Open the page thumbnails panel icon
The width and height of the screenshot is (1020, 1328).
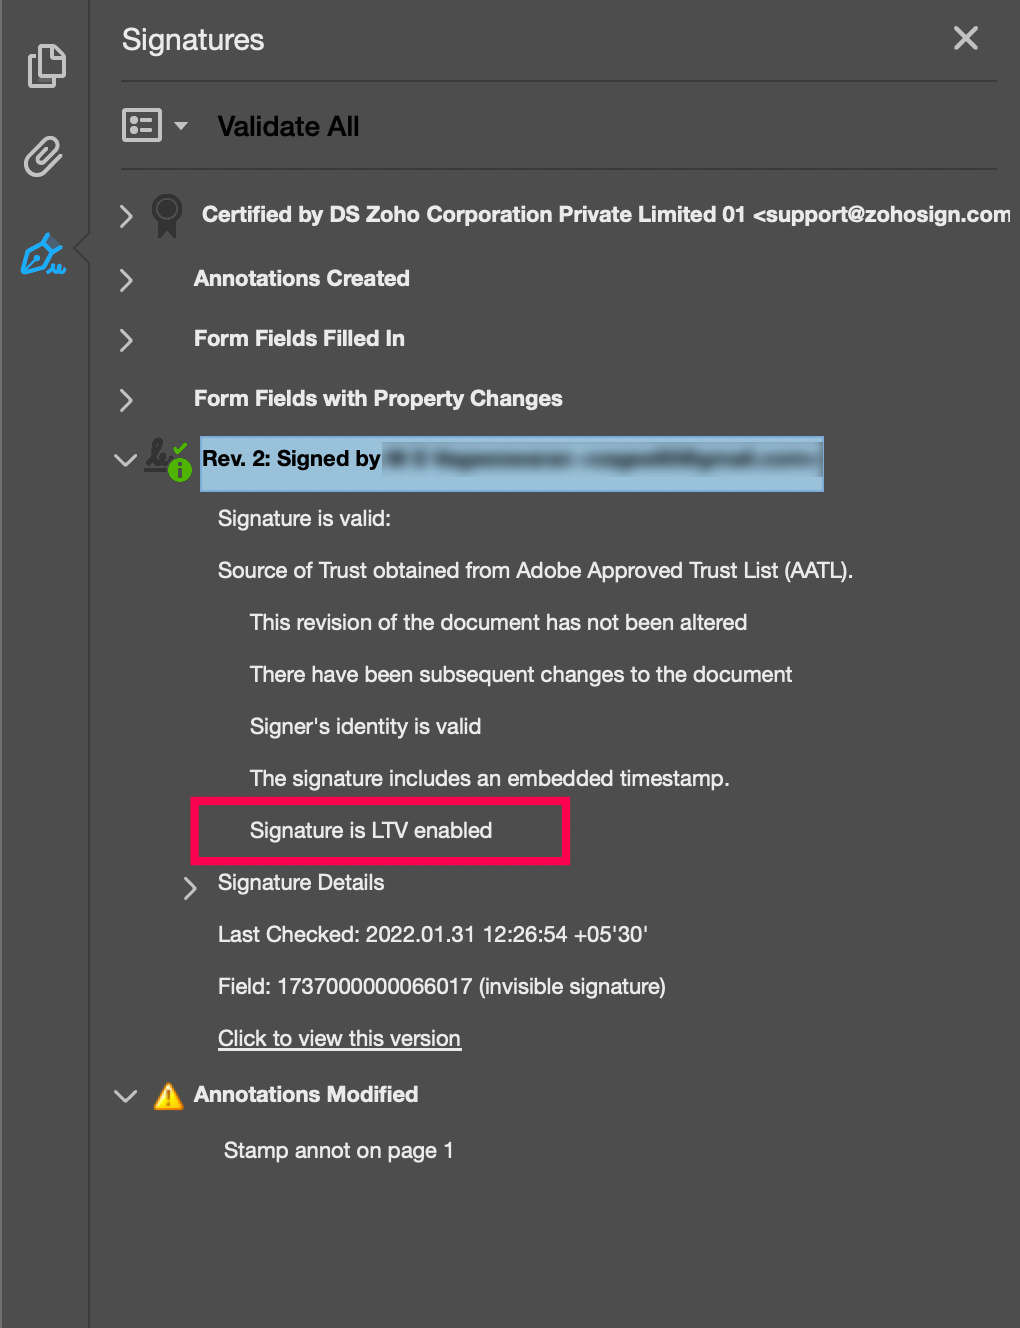click(x=46, y=66)
